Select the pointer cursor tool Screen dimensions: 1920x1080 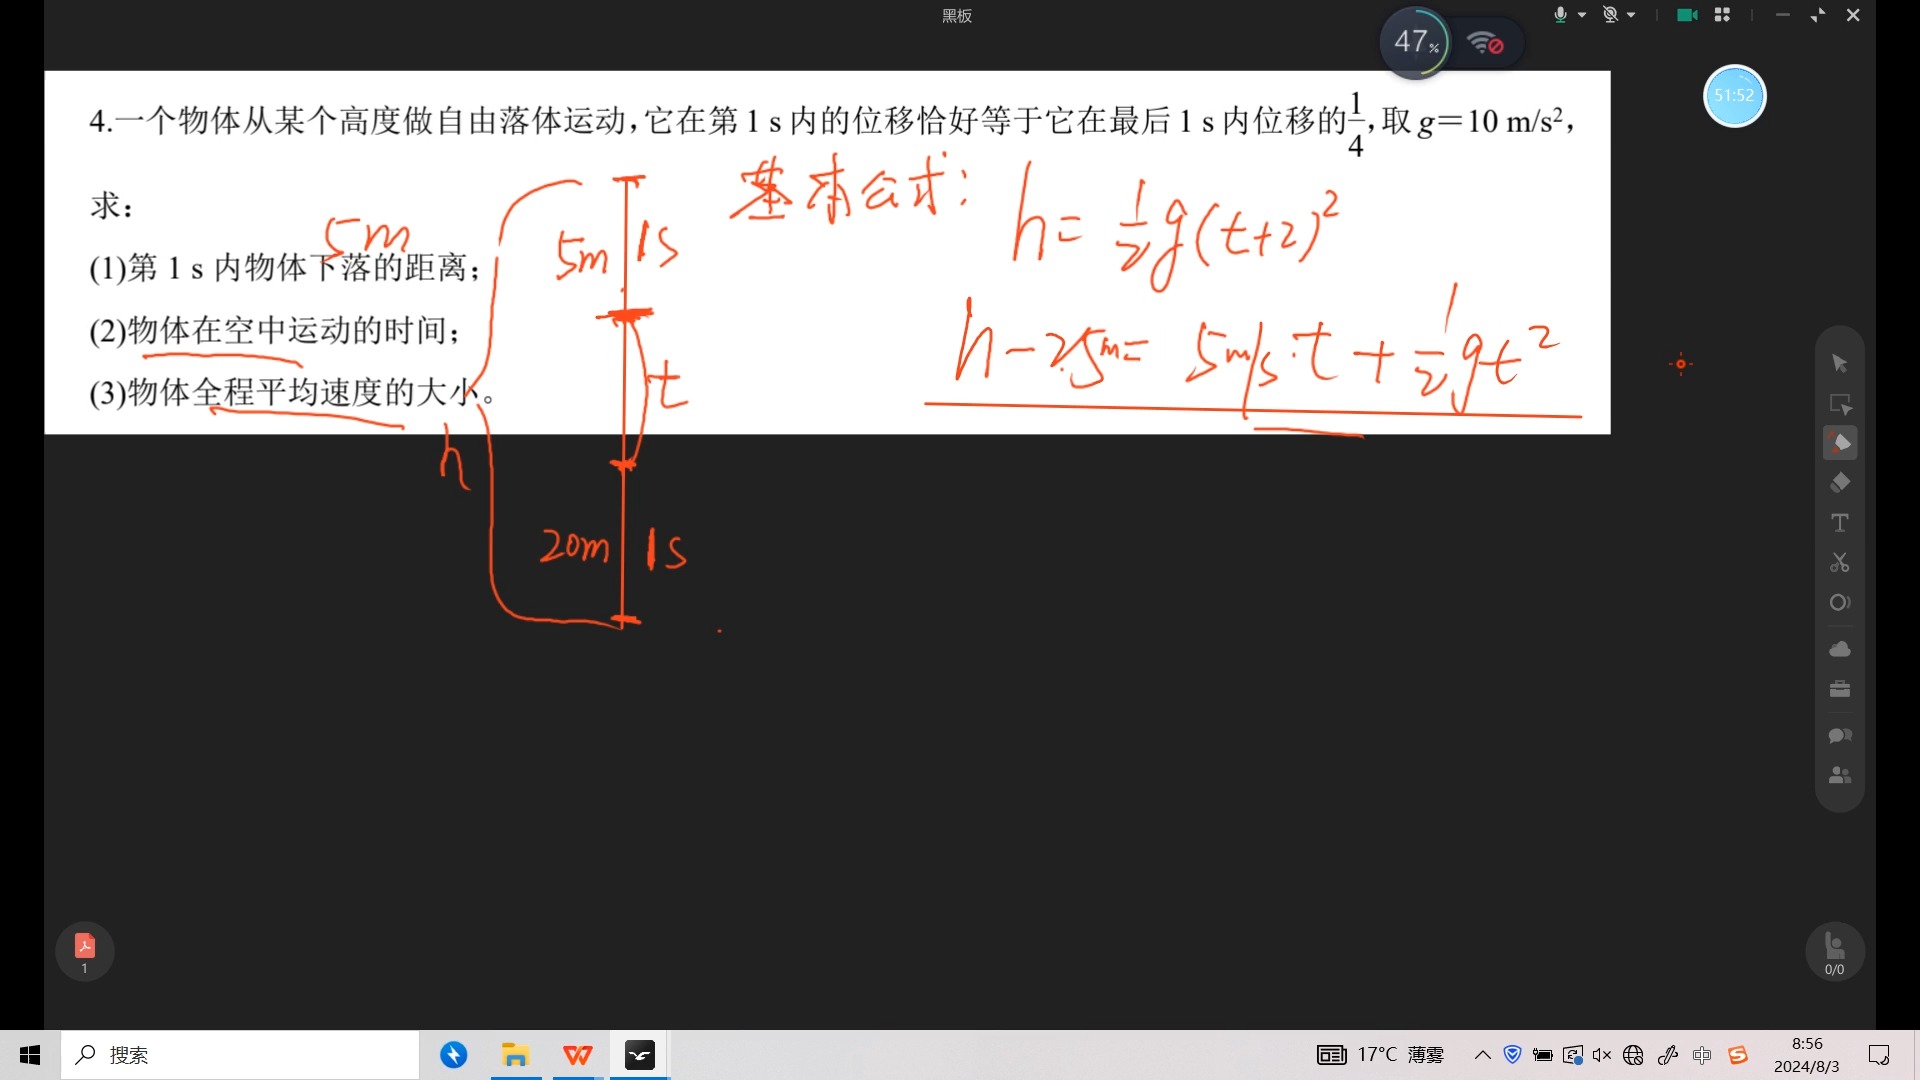point(1839,364)
